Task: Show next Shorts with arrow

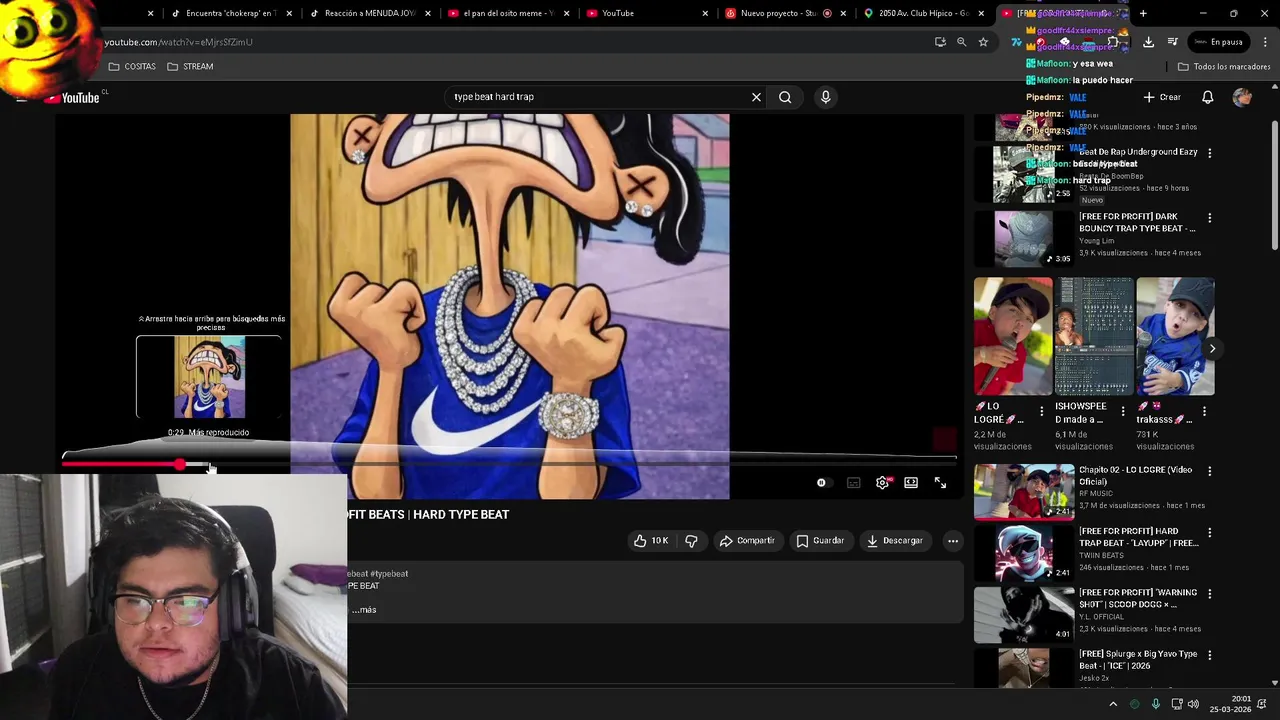Action: click(x=1211, y=349)
